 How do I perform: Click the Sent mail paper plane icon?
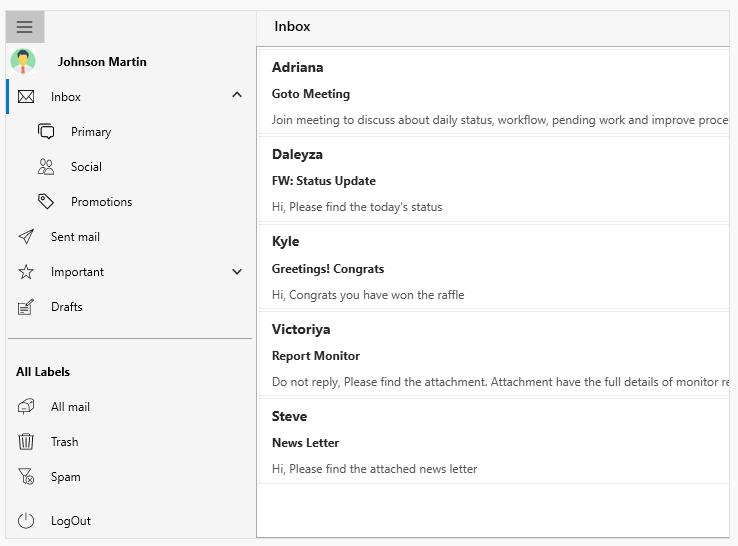click(26, 236)
